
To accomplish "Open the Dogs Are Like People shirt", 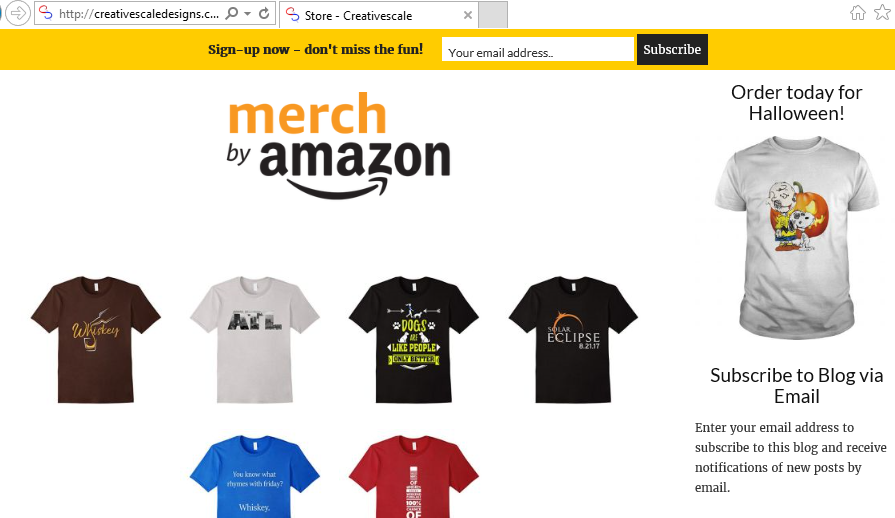I will (414, 340).
